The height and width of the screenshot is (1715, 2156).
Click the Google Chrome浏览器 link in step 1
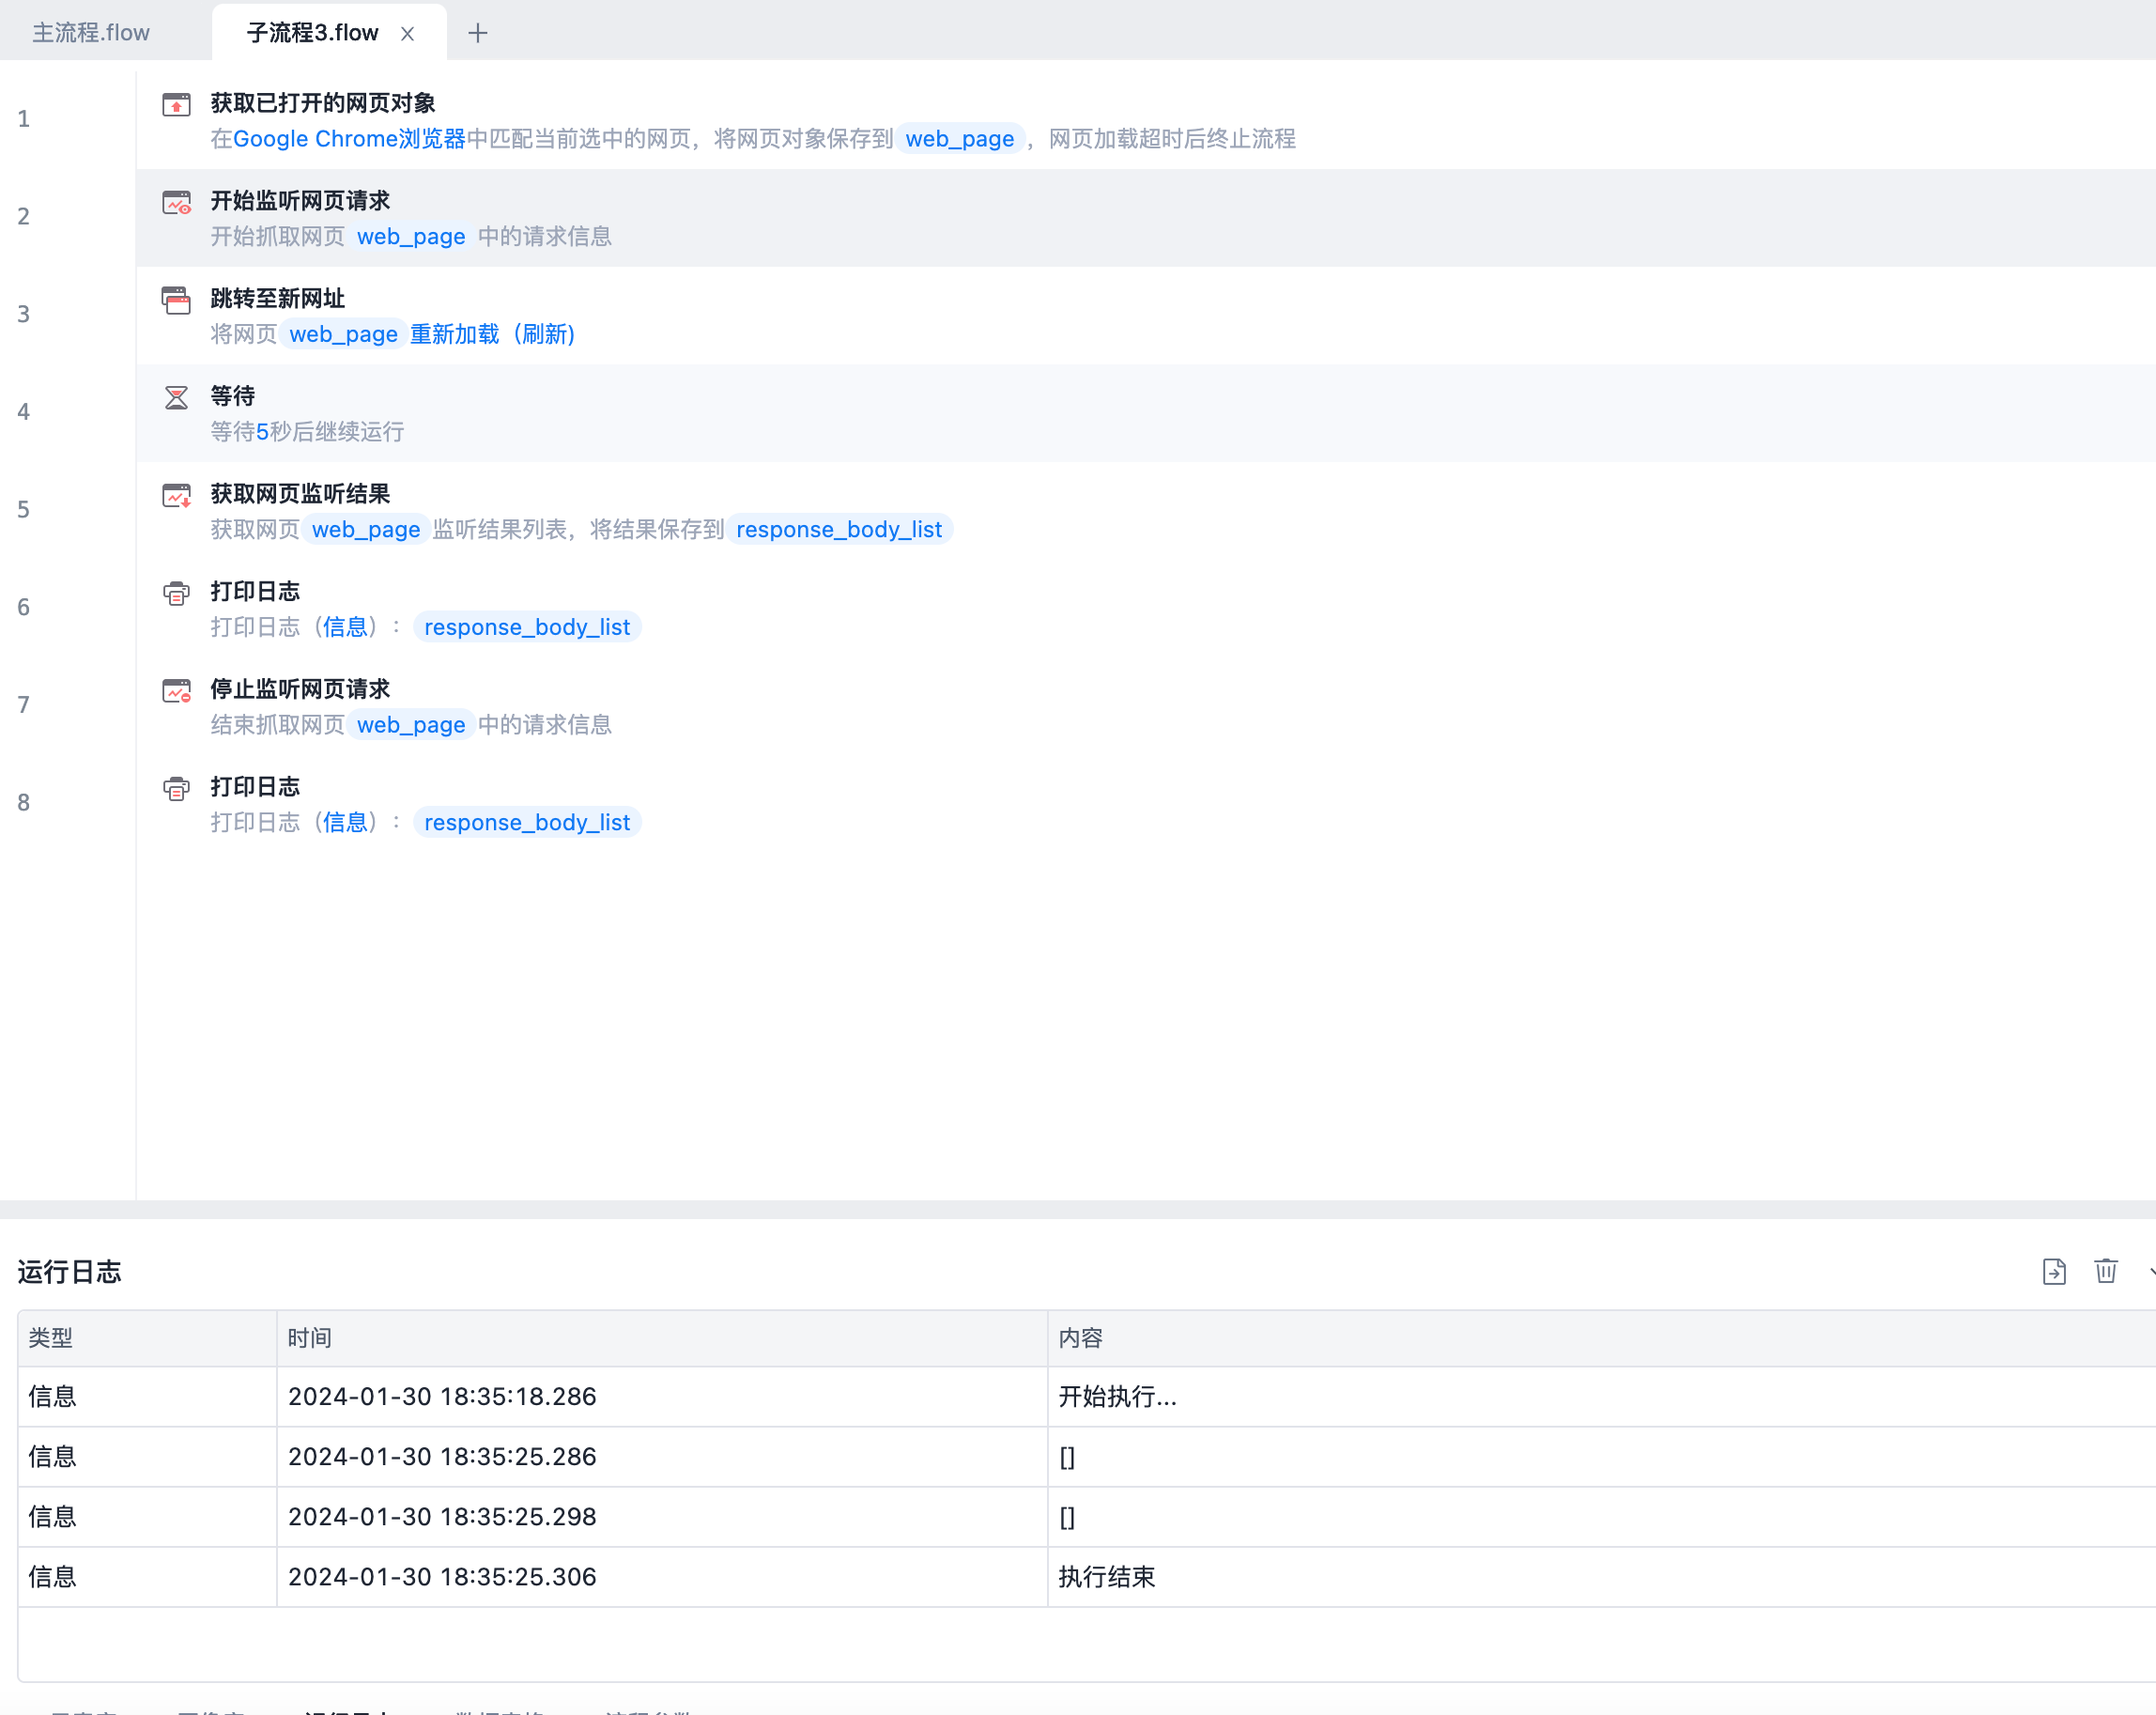(349, 139)
